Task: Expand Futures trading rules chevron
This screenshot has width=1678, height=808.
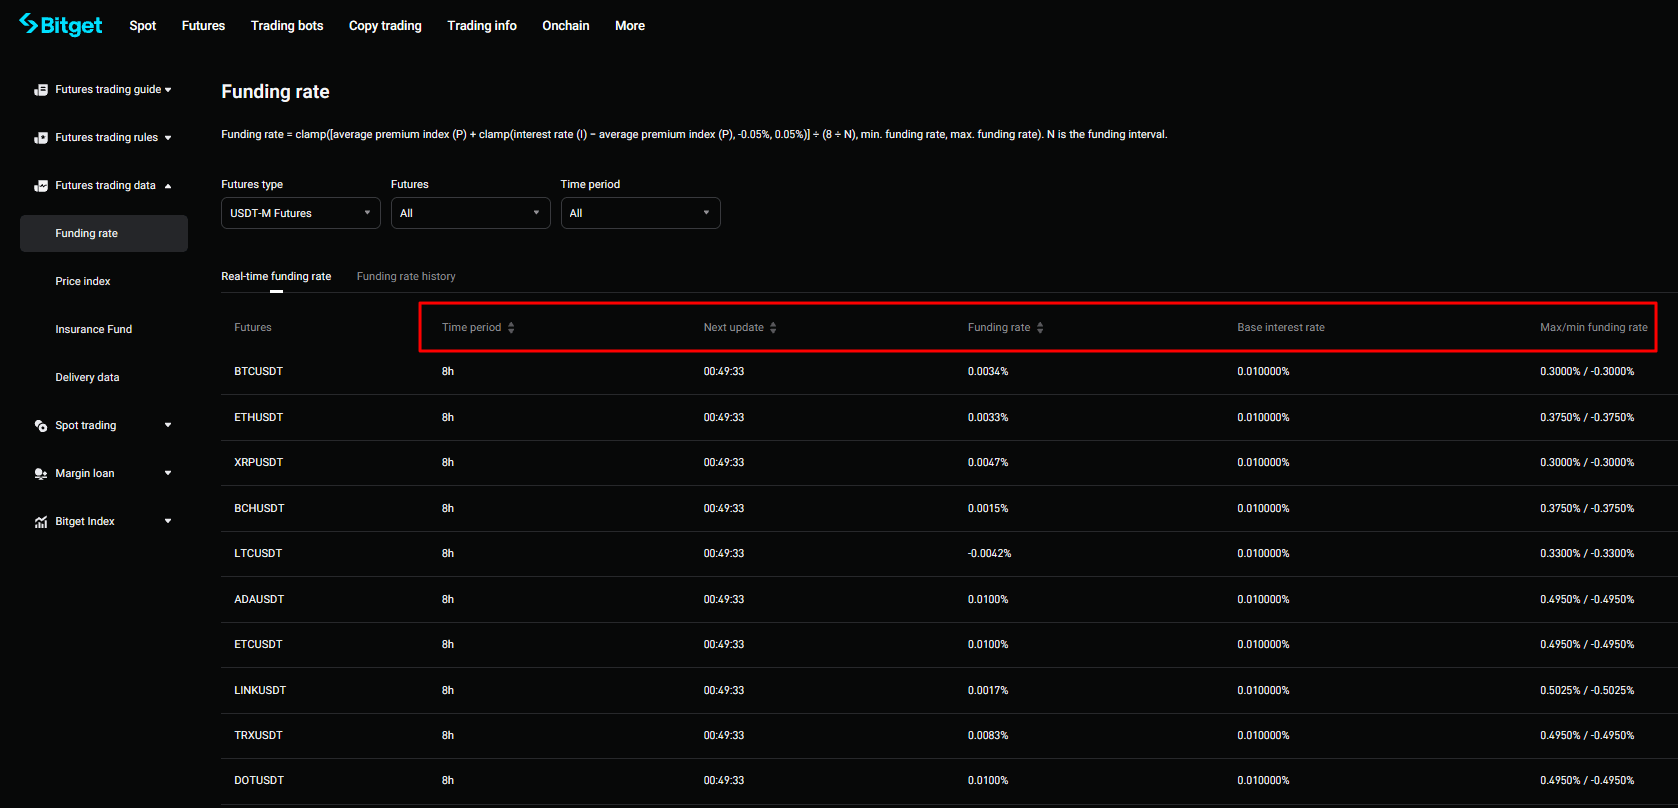Action: click(168, 138)
